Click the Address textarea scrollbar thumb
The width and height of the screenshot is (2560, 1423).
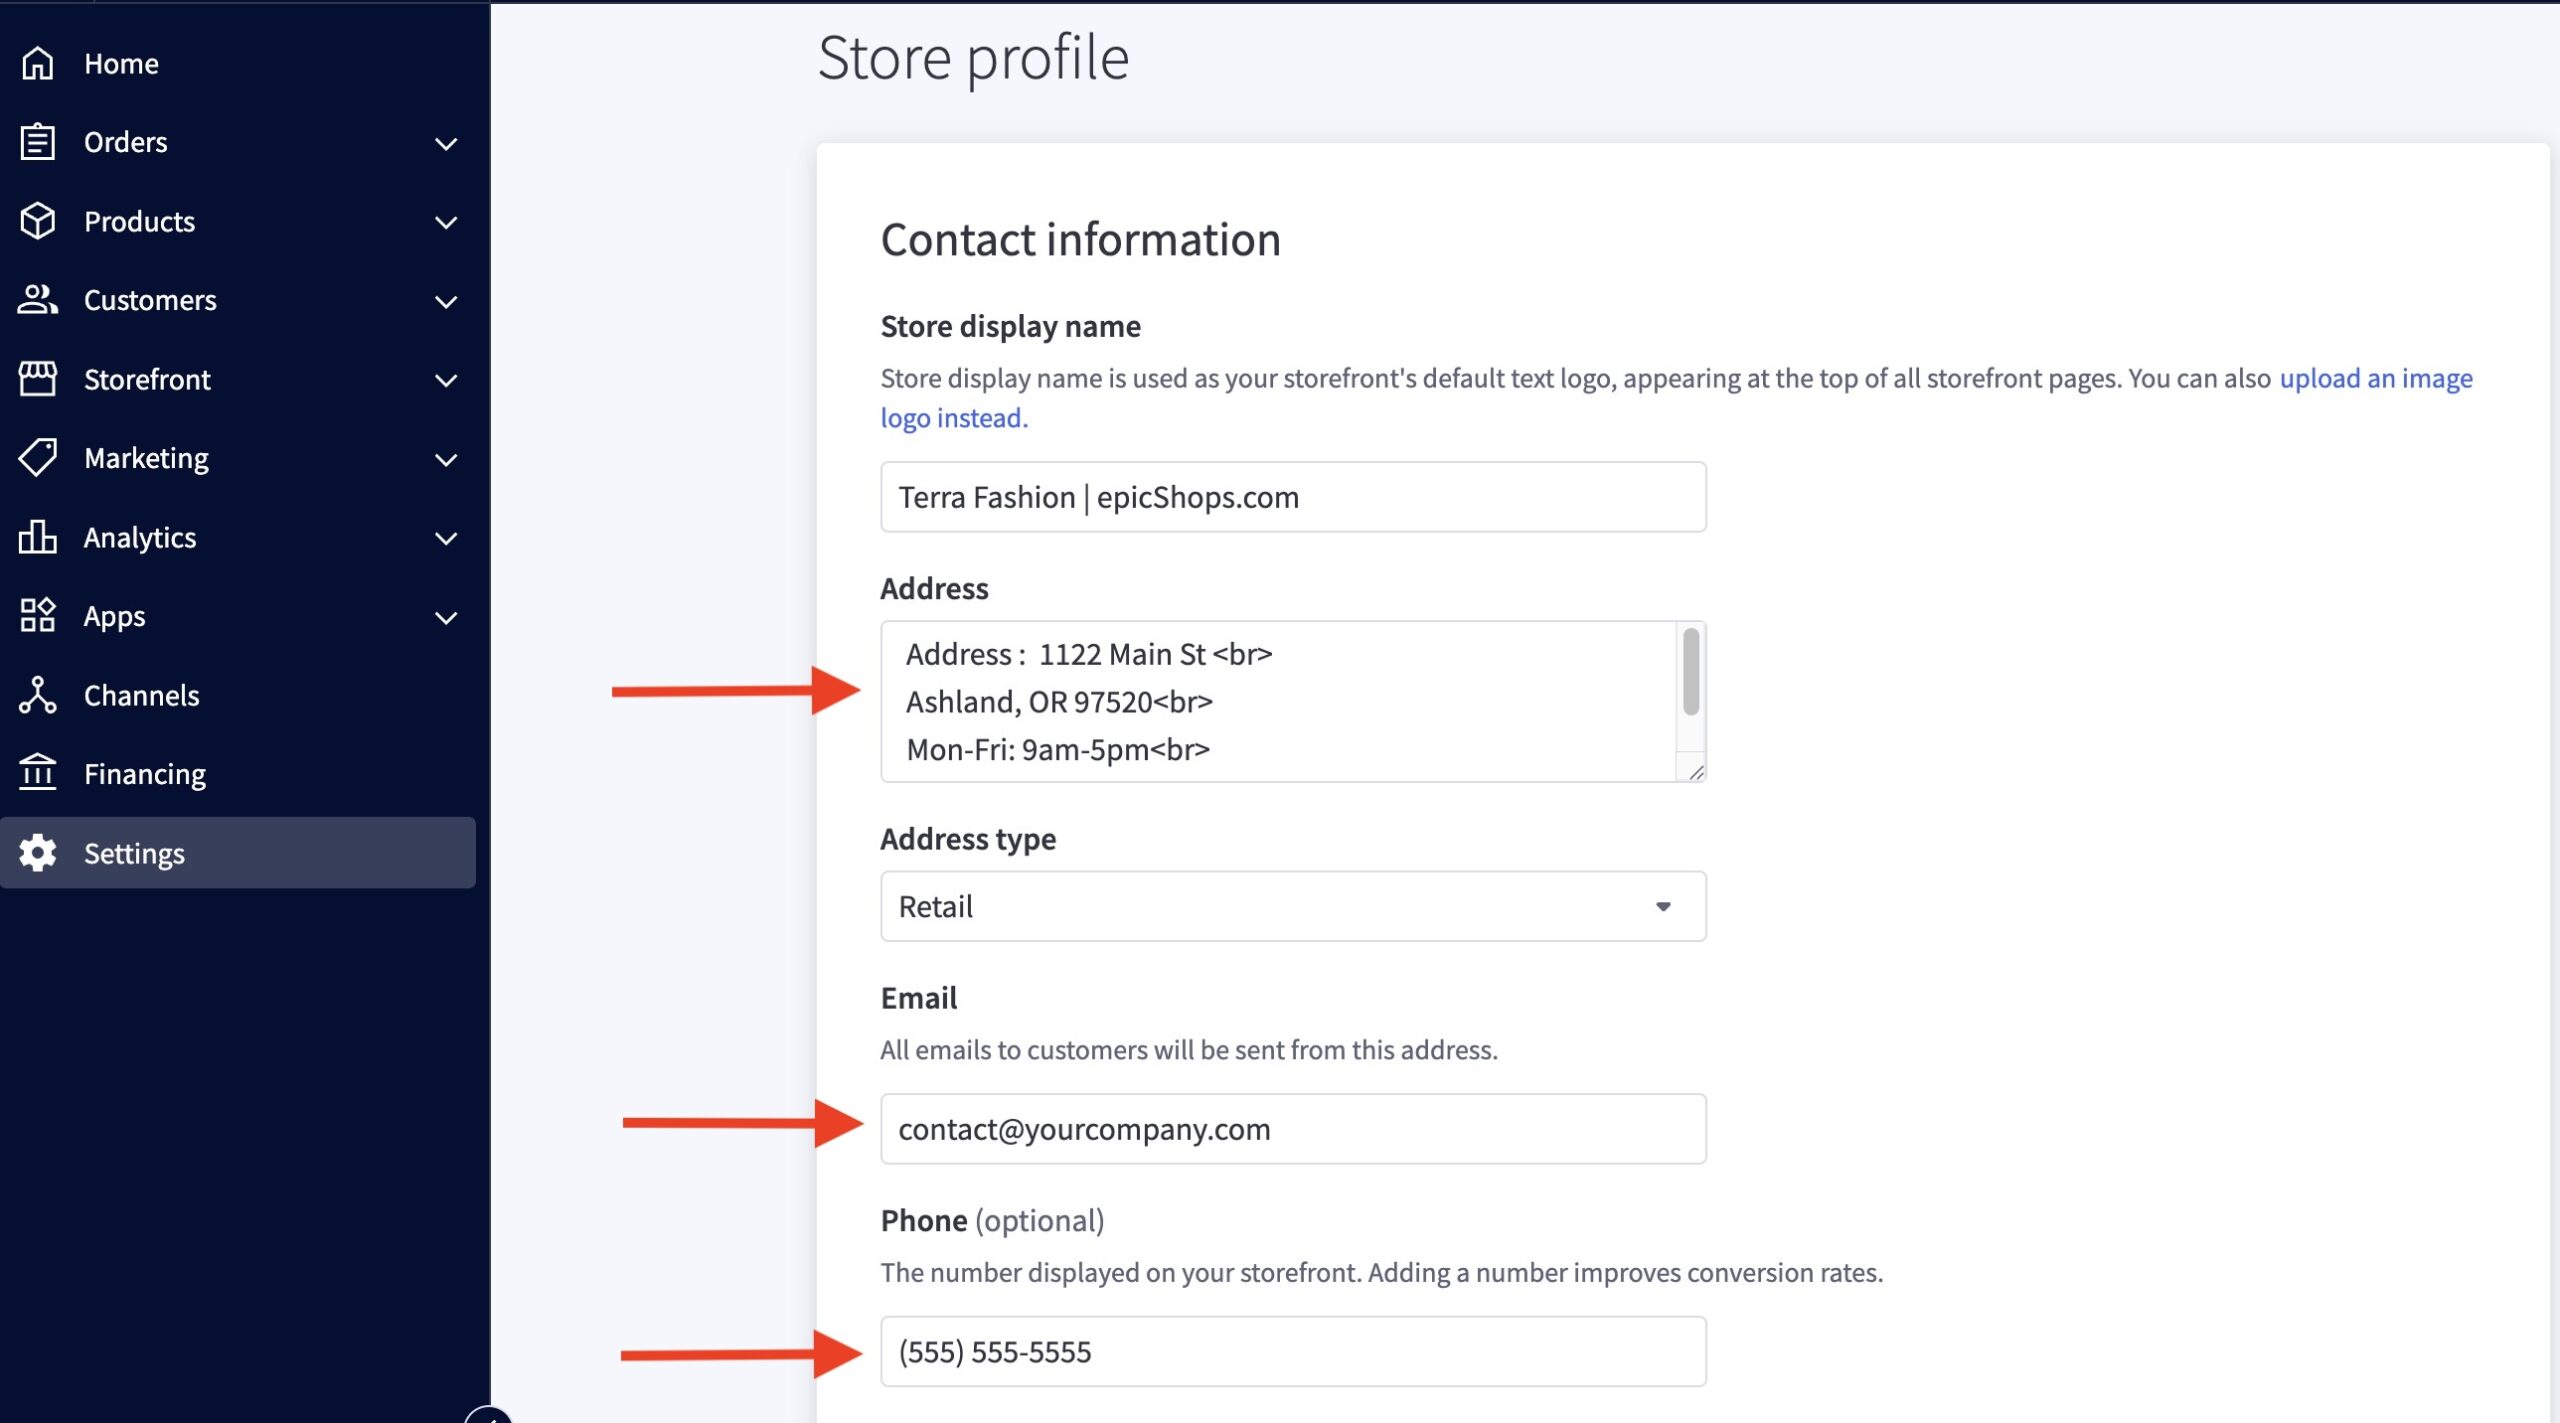click(x=1690, y=671)
